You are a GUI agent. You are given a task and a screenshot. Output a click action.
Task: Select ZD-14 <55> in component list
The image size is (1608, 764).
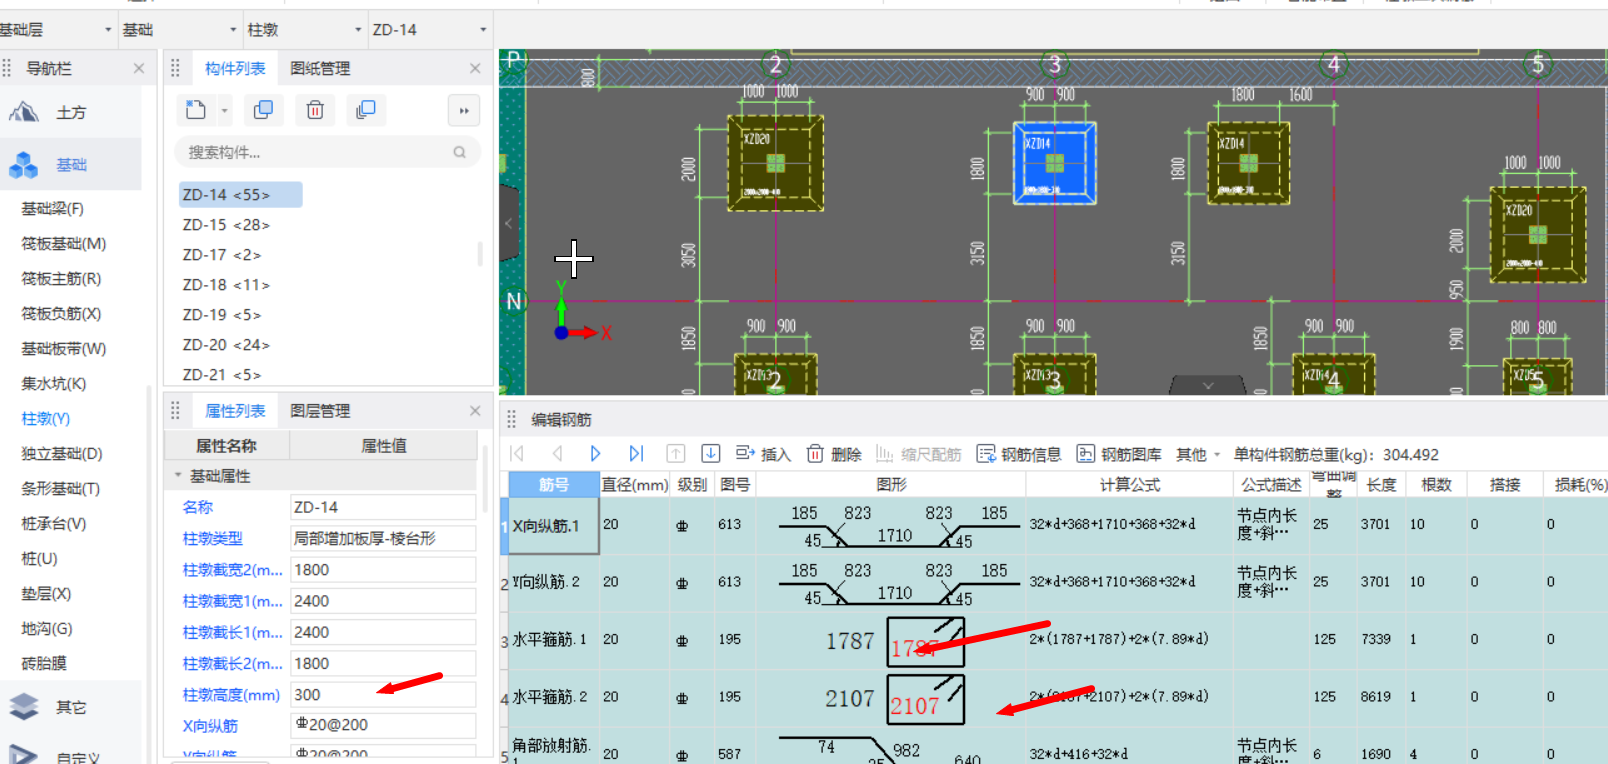pyautogui.click(x=240, y=194)
